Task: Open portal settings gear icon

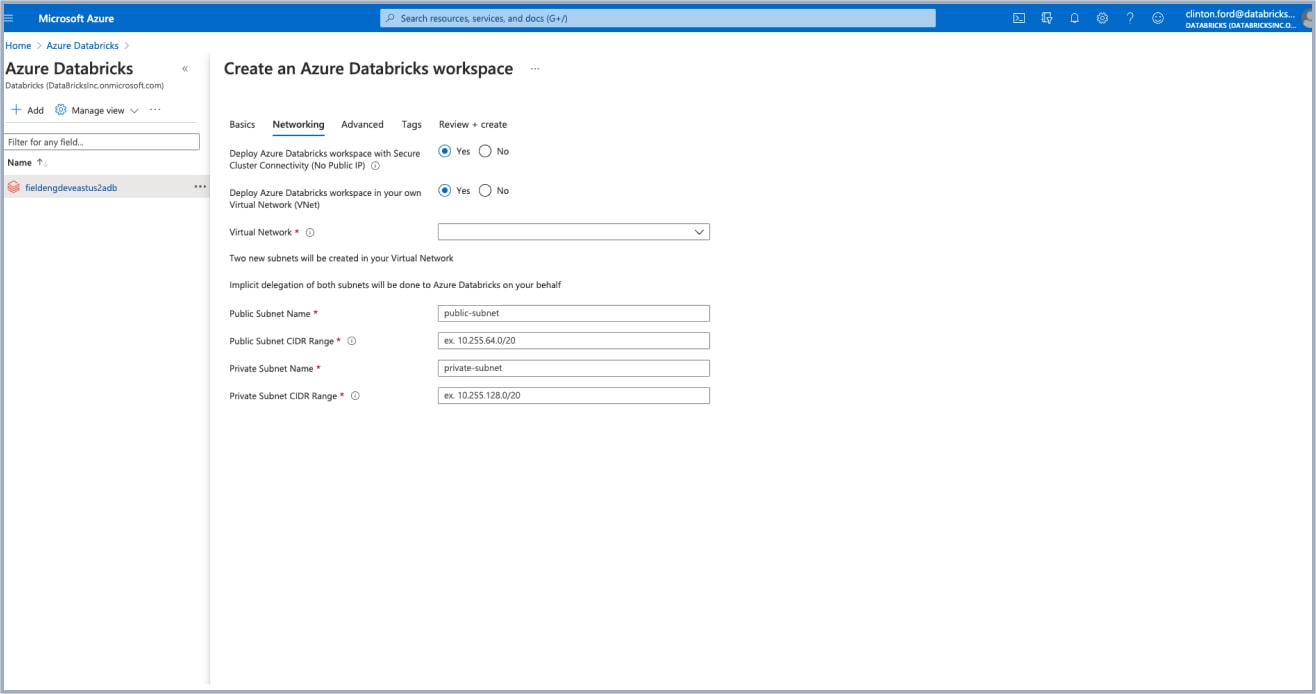Action: click(1102, 18)
